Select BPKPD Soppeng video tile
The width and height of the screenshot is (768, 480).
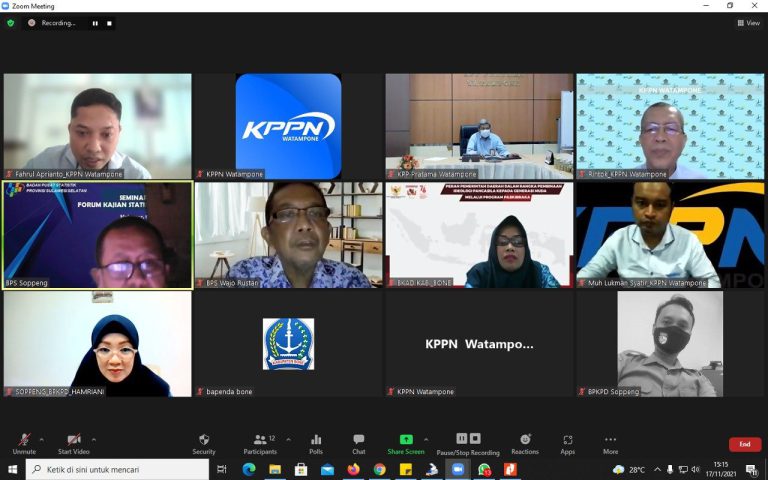(x=670, y=344)
